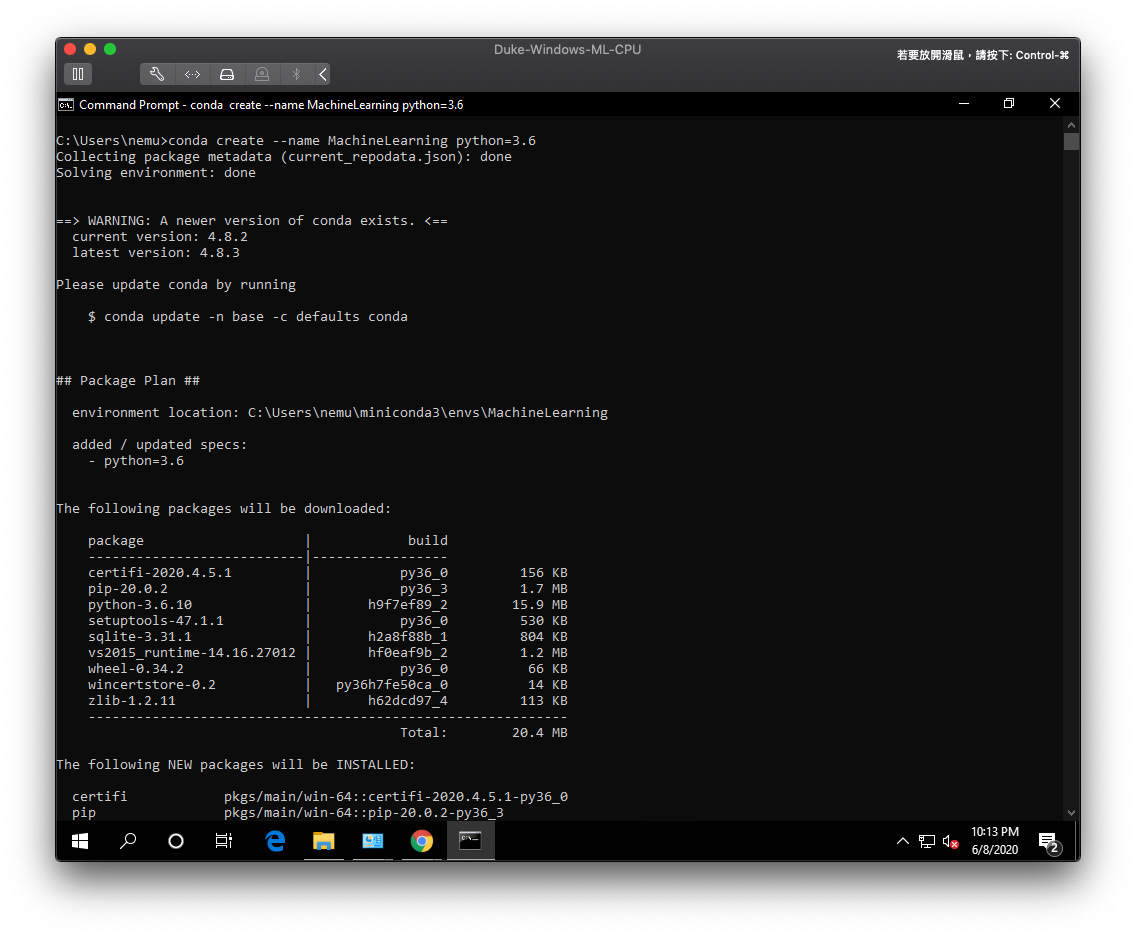The width and height of the screenshot is (1136, 935).
Task: Open Microsoft Edge from the taskbar
Action: pyautogui.click(x=275, y=841)
